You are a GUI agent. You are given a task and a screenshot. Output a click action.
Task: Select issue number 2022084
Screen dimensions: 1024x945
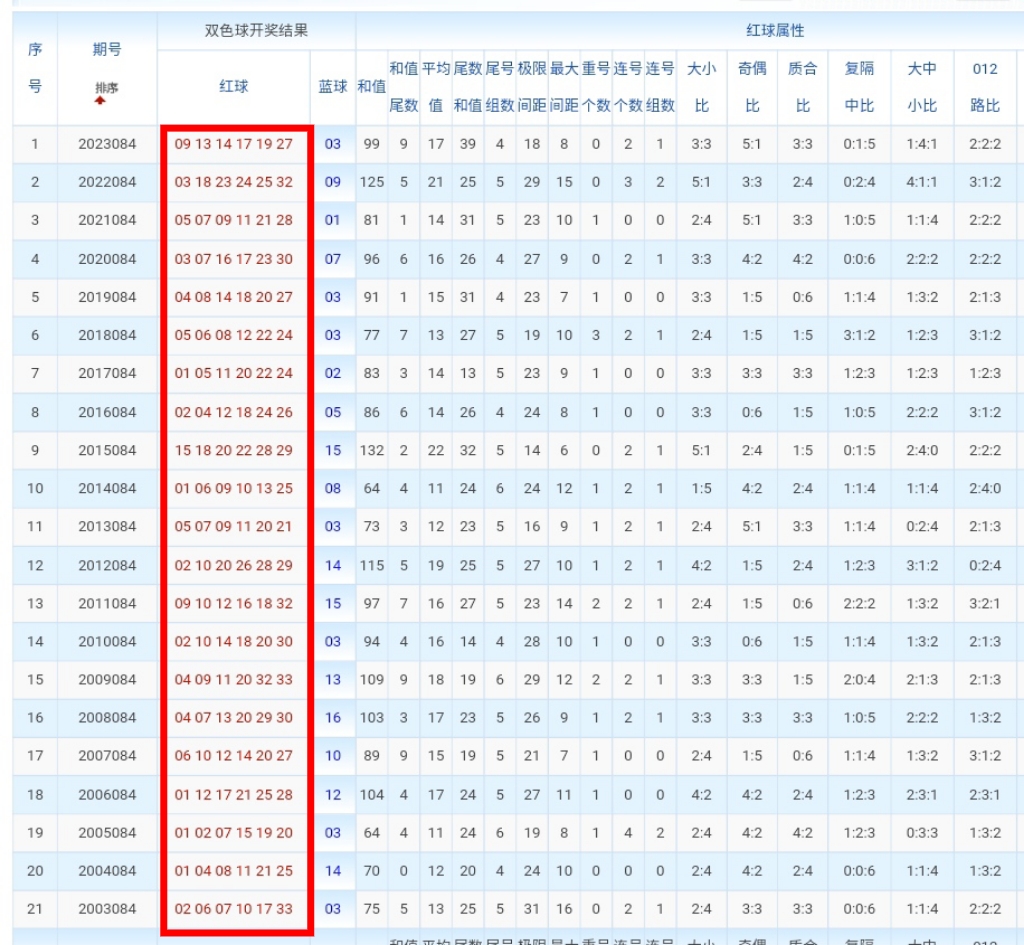point(107,182)
